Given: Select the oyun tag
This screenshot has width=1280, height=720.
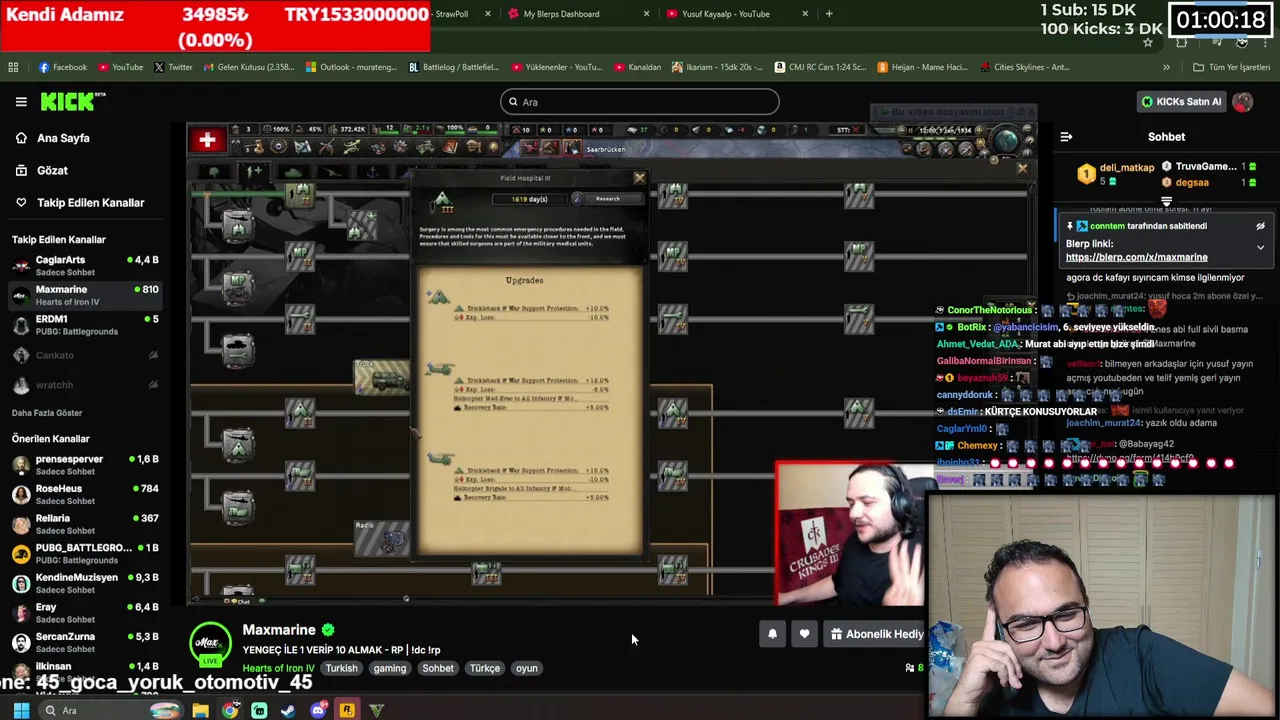Looking at the screenshot, I should pyautogui.click(x=527, y=668).
